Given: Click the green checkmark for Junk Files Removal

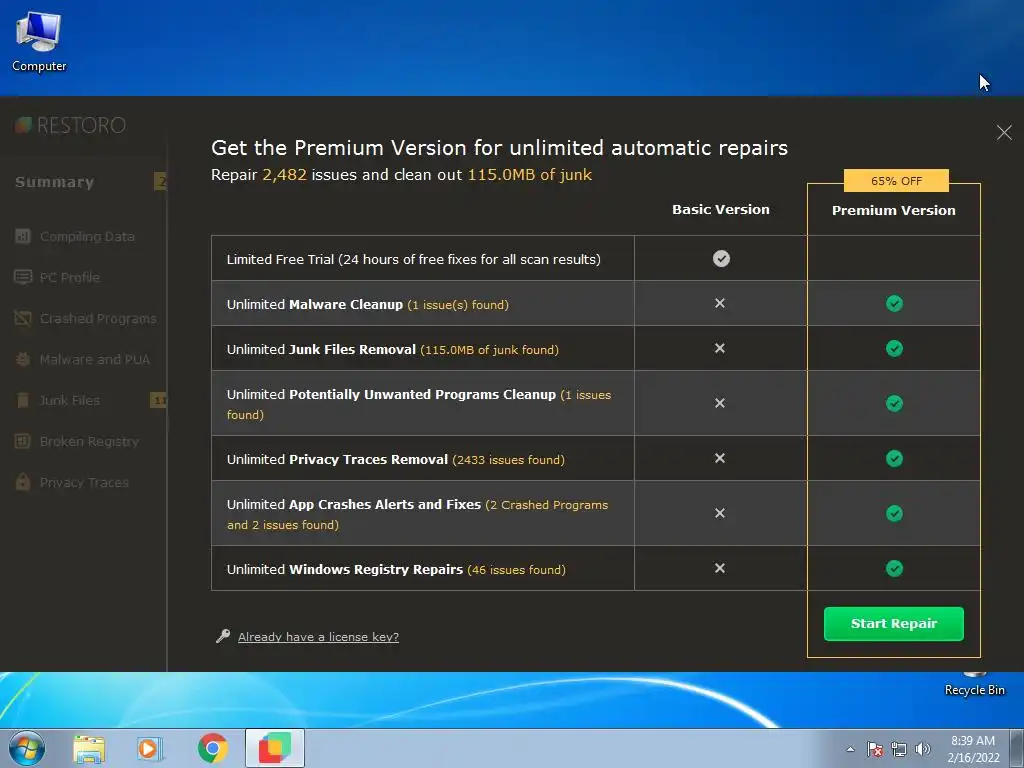Looking at the screenshot, I should [x=894, y=349].
